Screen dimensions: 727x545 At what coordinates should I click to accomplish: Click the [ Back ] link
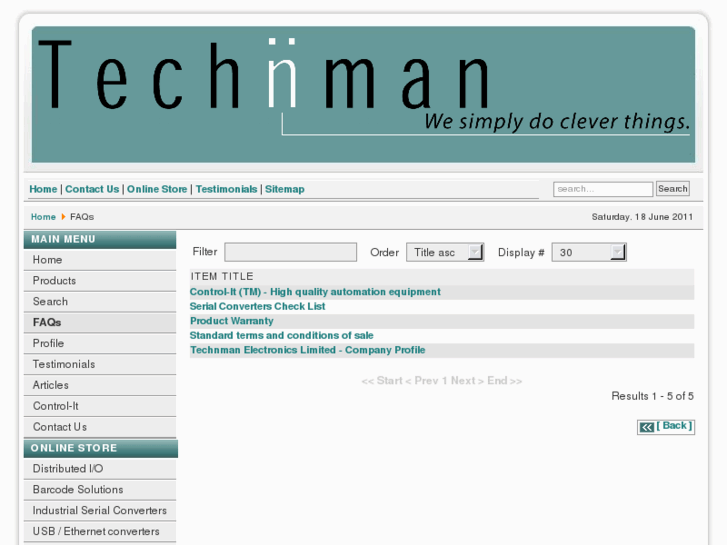coord(674,426)
